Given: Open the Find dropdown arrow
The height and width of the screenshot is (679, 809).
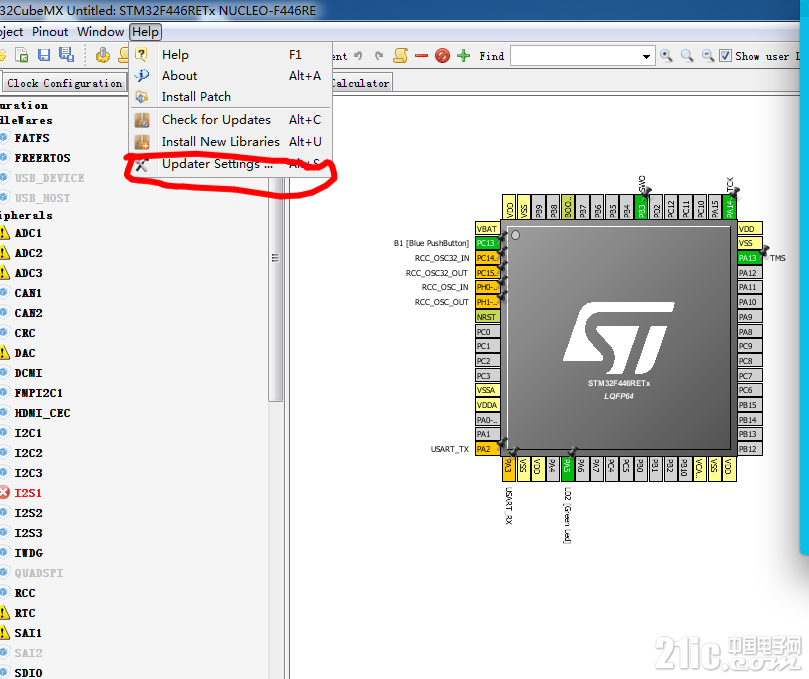Looking at the screenshot, I should [x=646, y=56].
